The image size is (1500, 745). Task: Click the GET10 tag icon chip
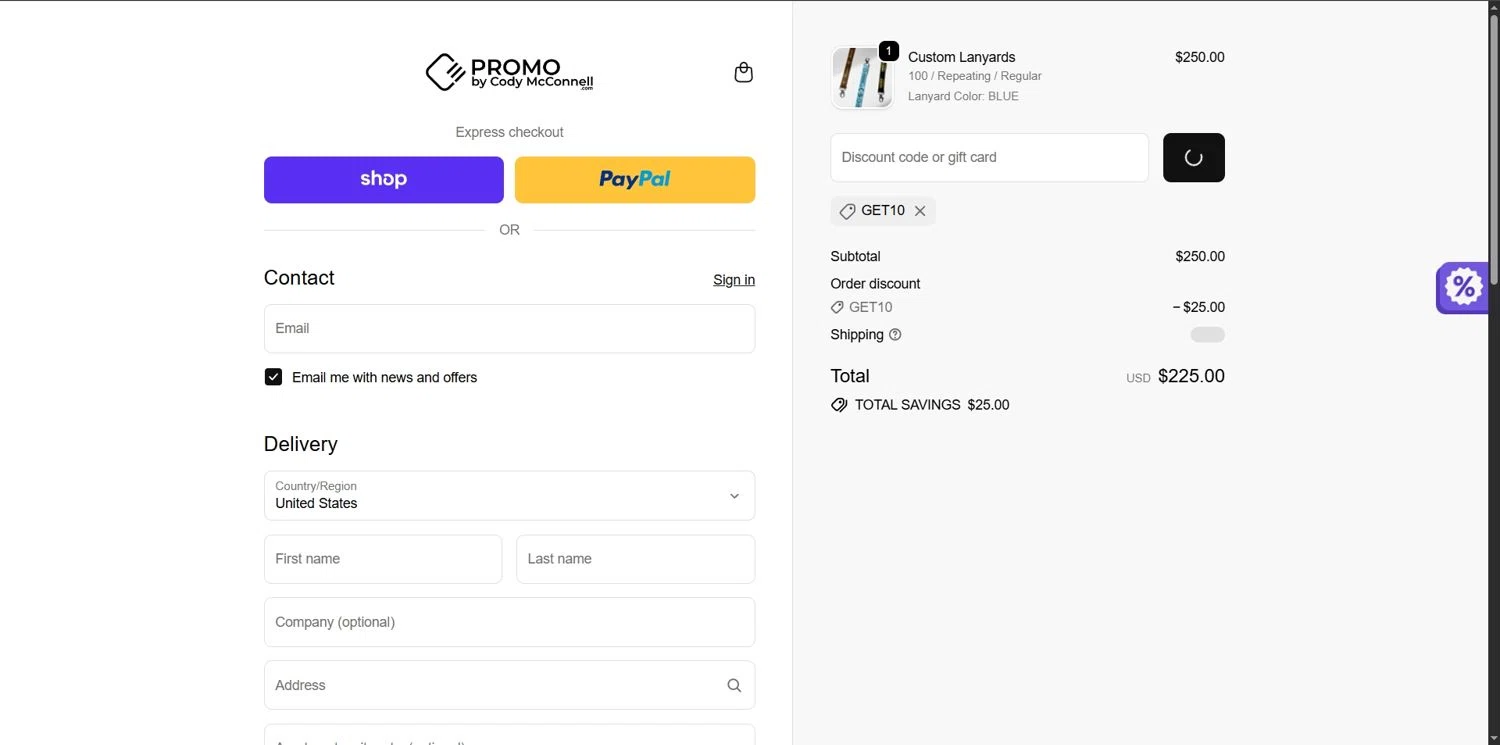[x=847, y=211]
